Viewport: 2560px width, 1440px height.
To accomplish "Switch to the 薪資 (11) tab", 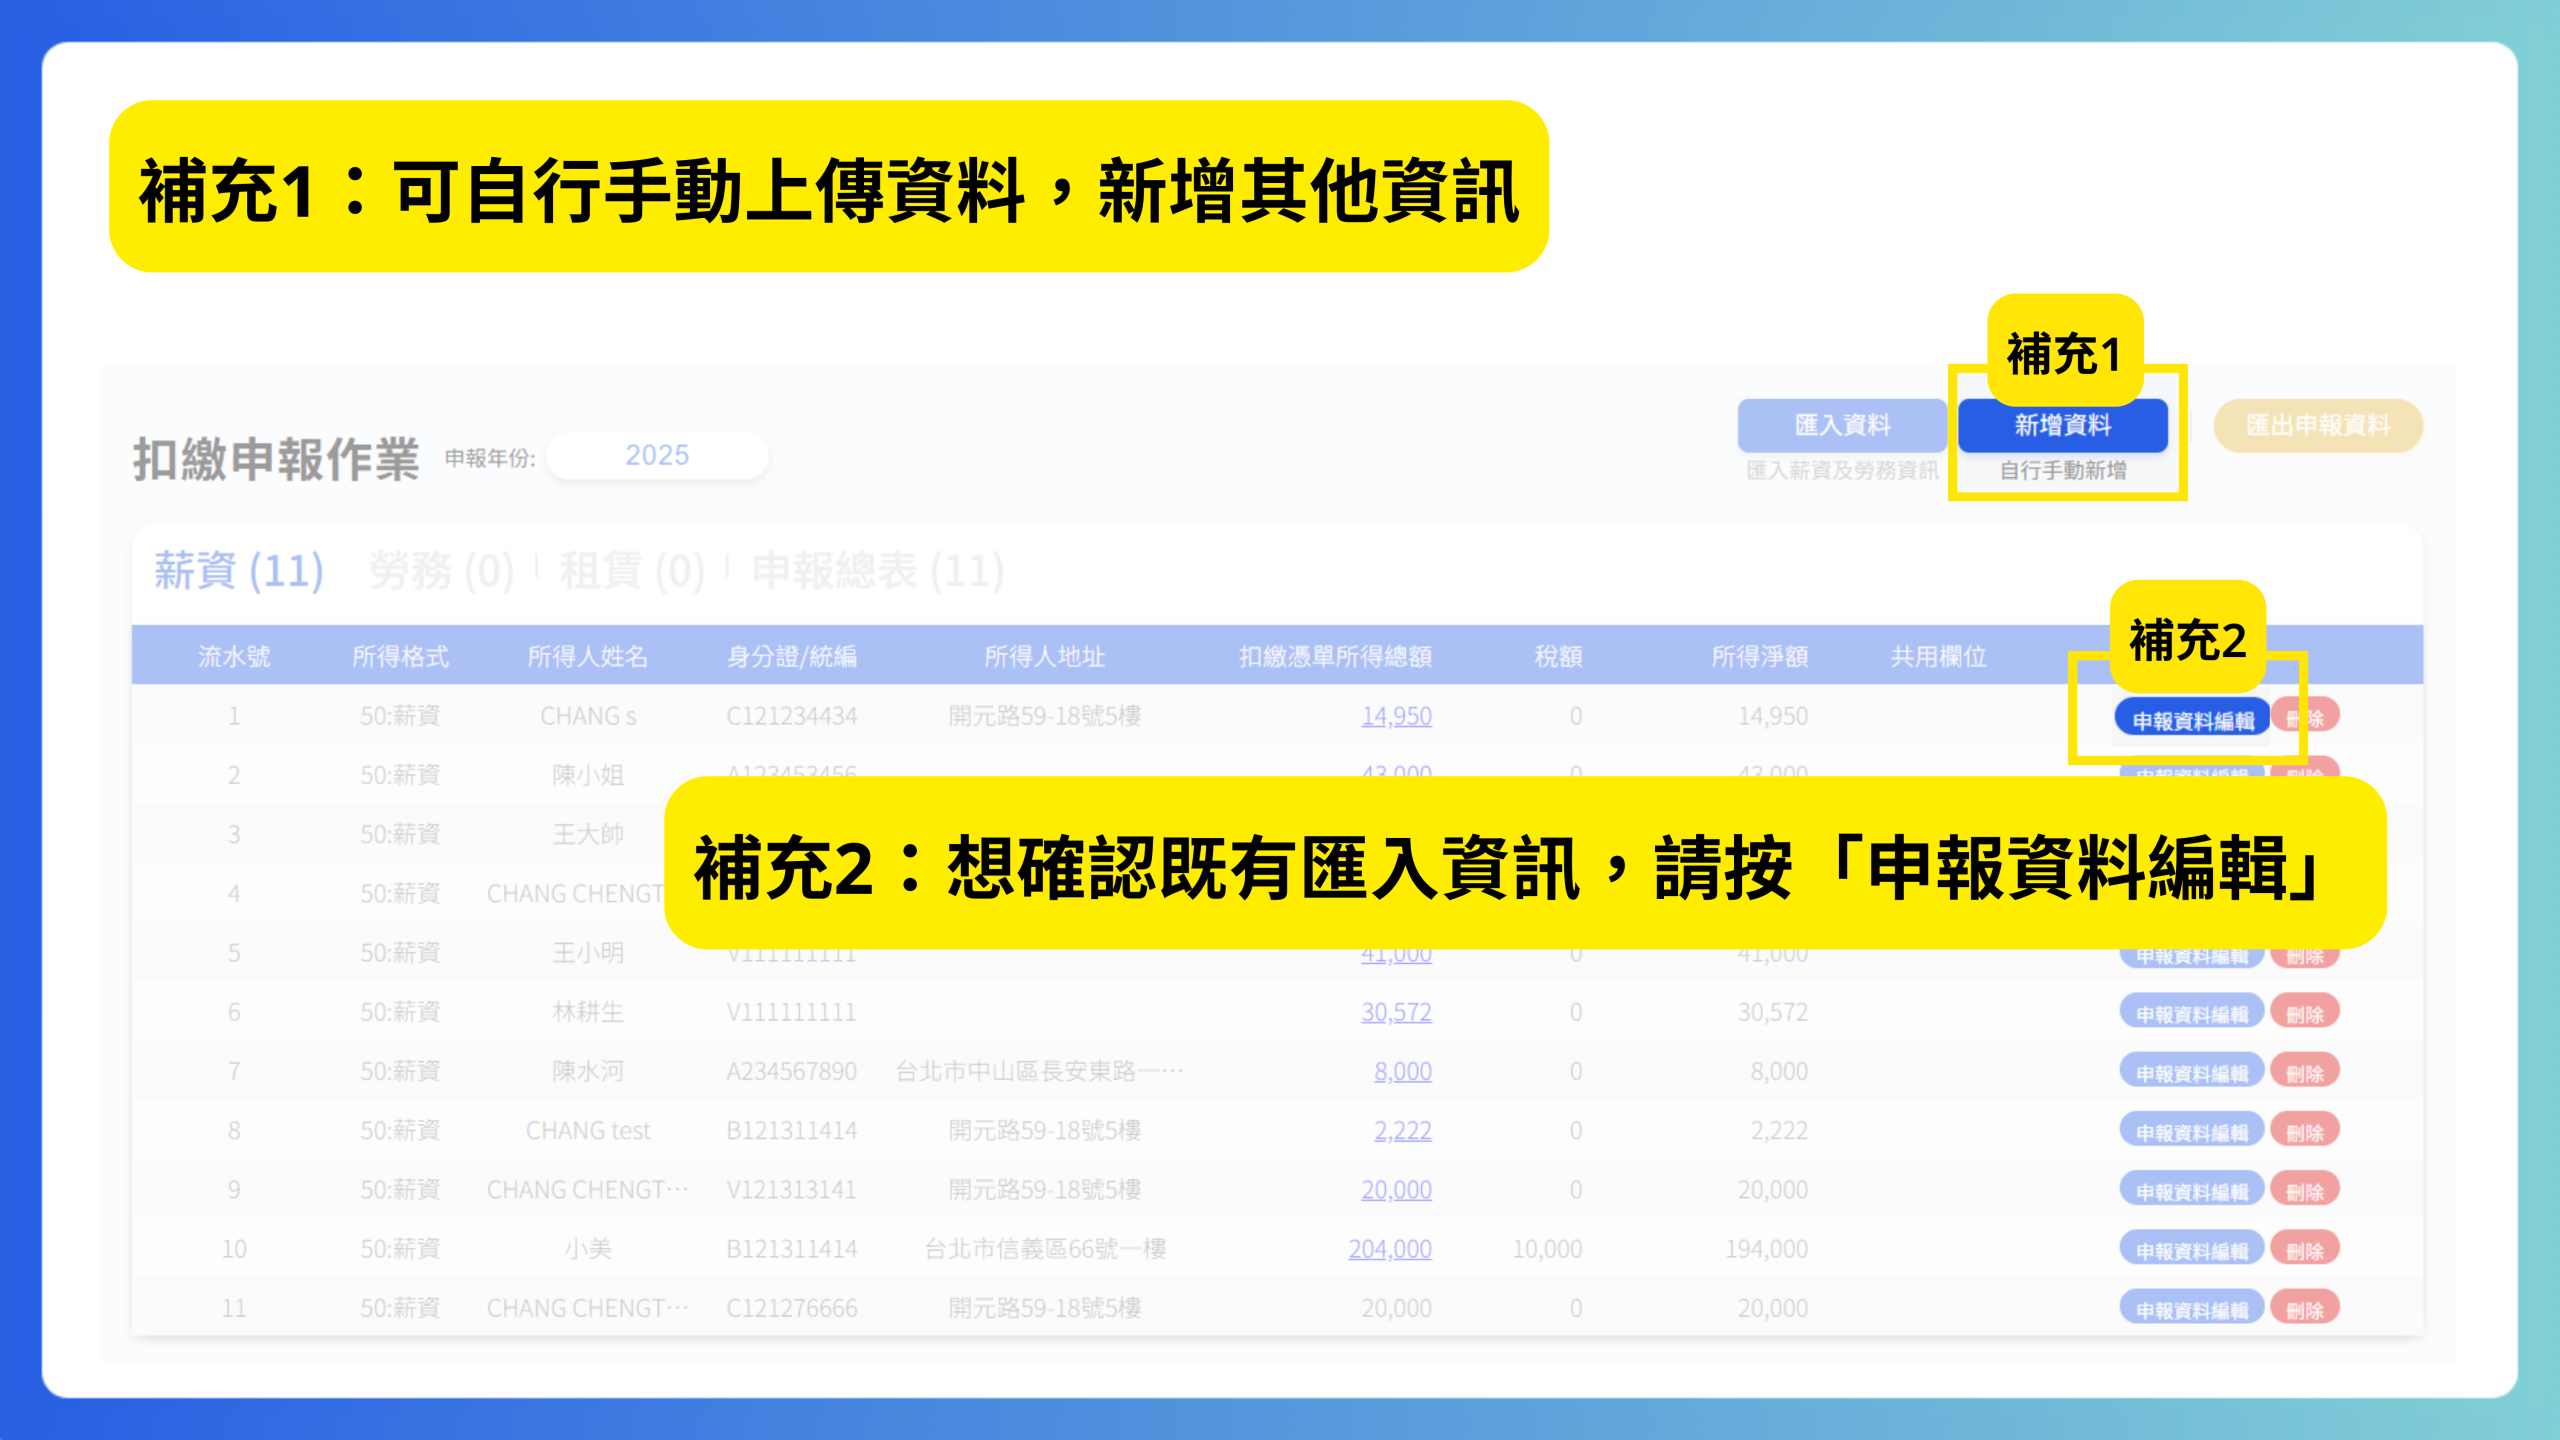I will coord(239,571).
